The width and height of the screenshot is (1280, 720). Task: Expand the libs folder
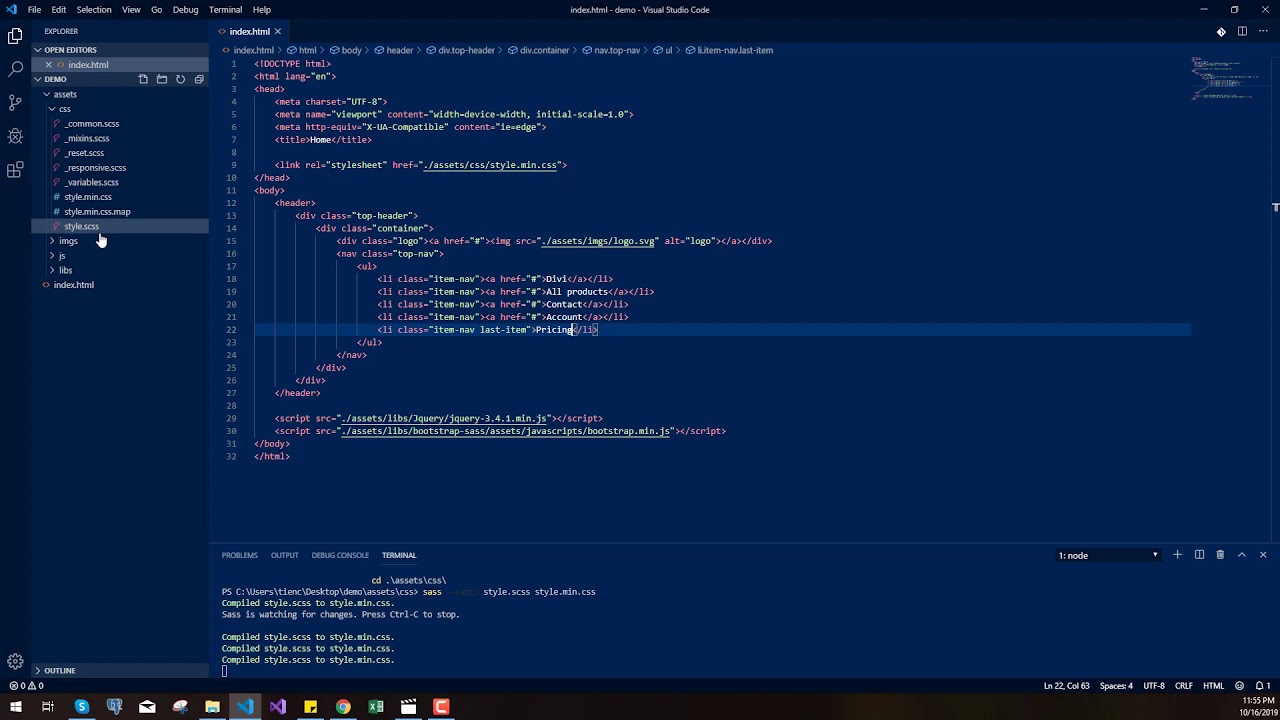(x=65, y=270)
